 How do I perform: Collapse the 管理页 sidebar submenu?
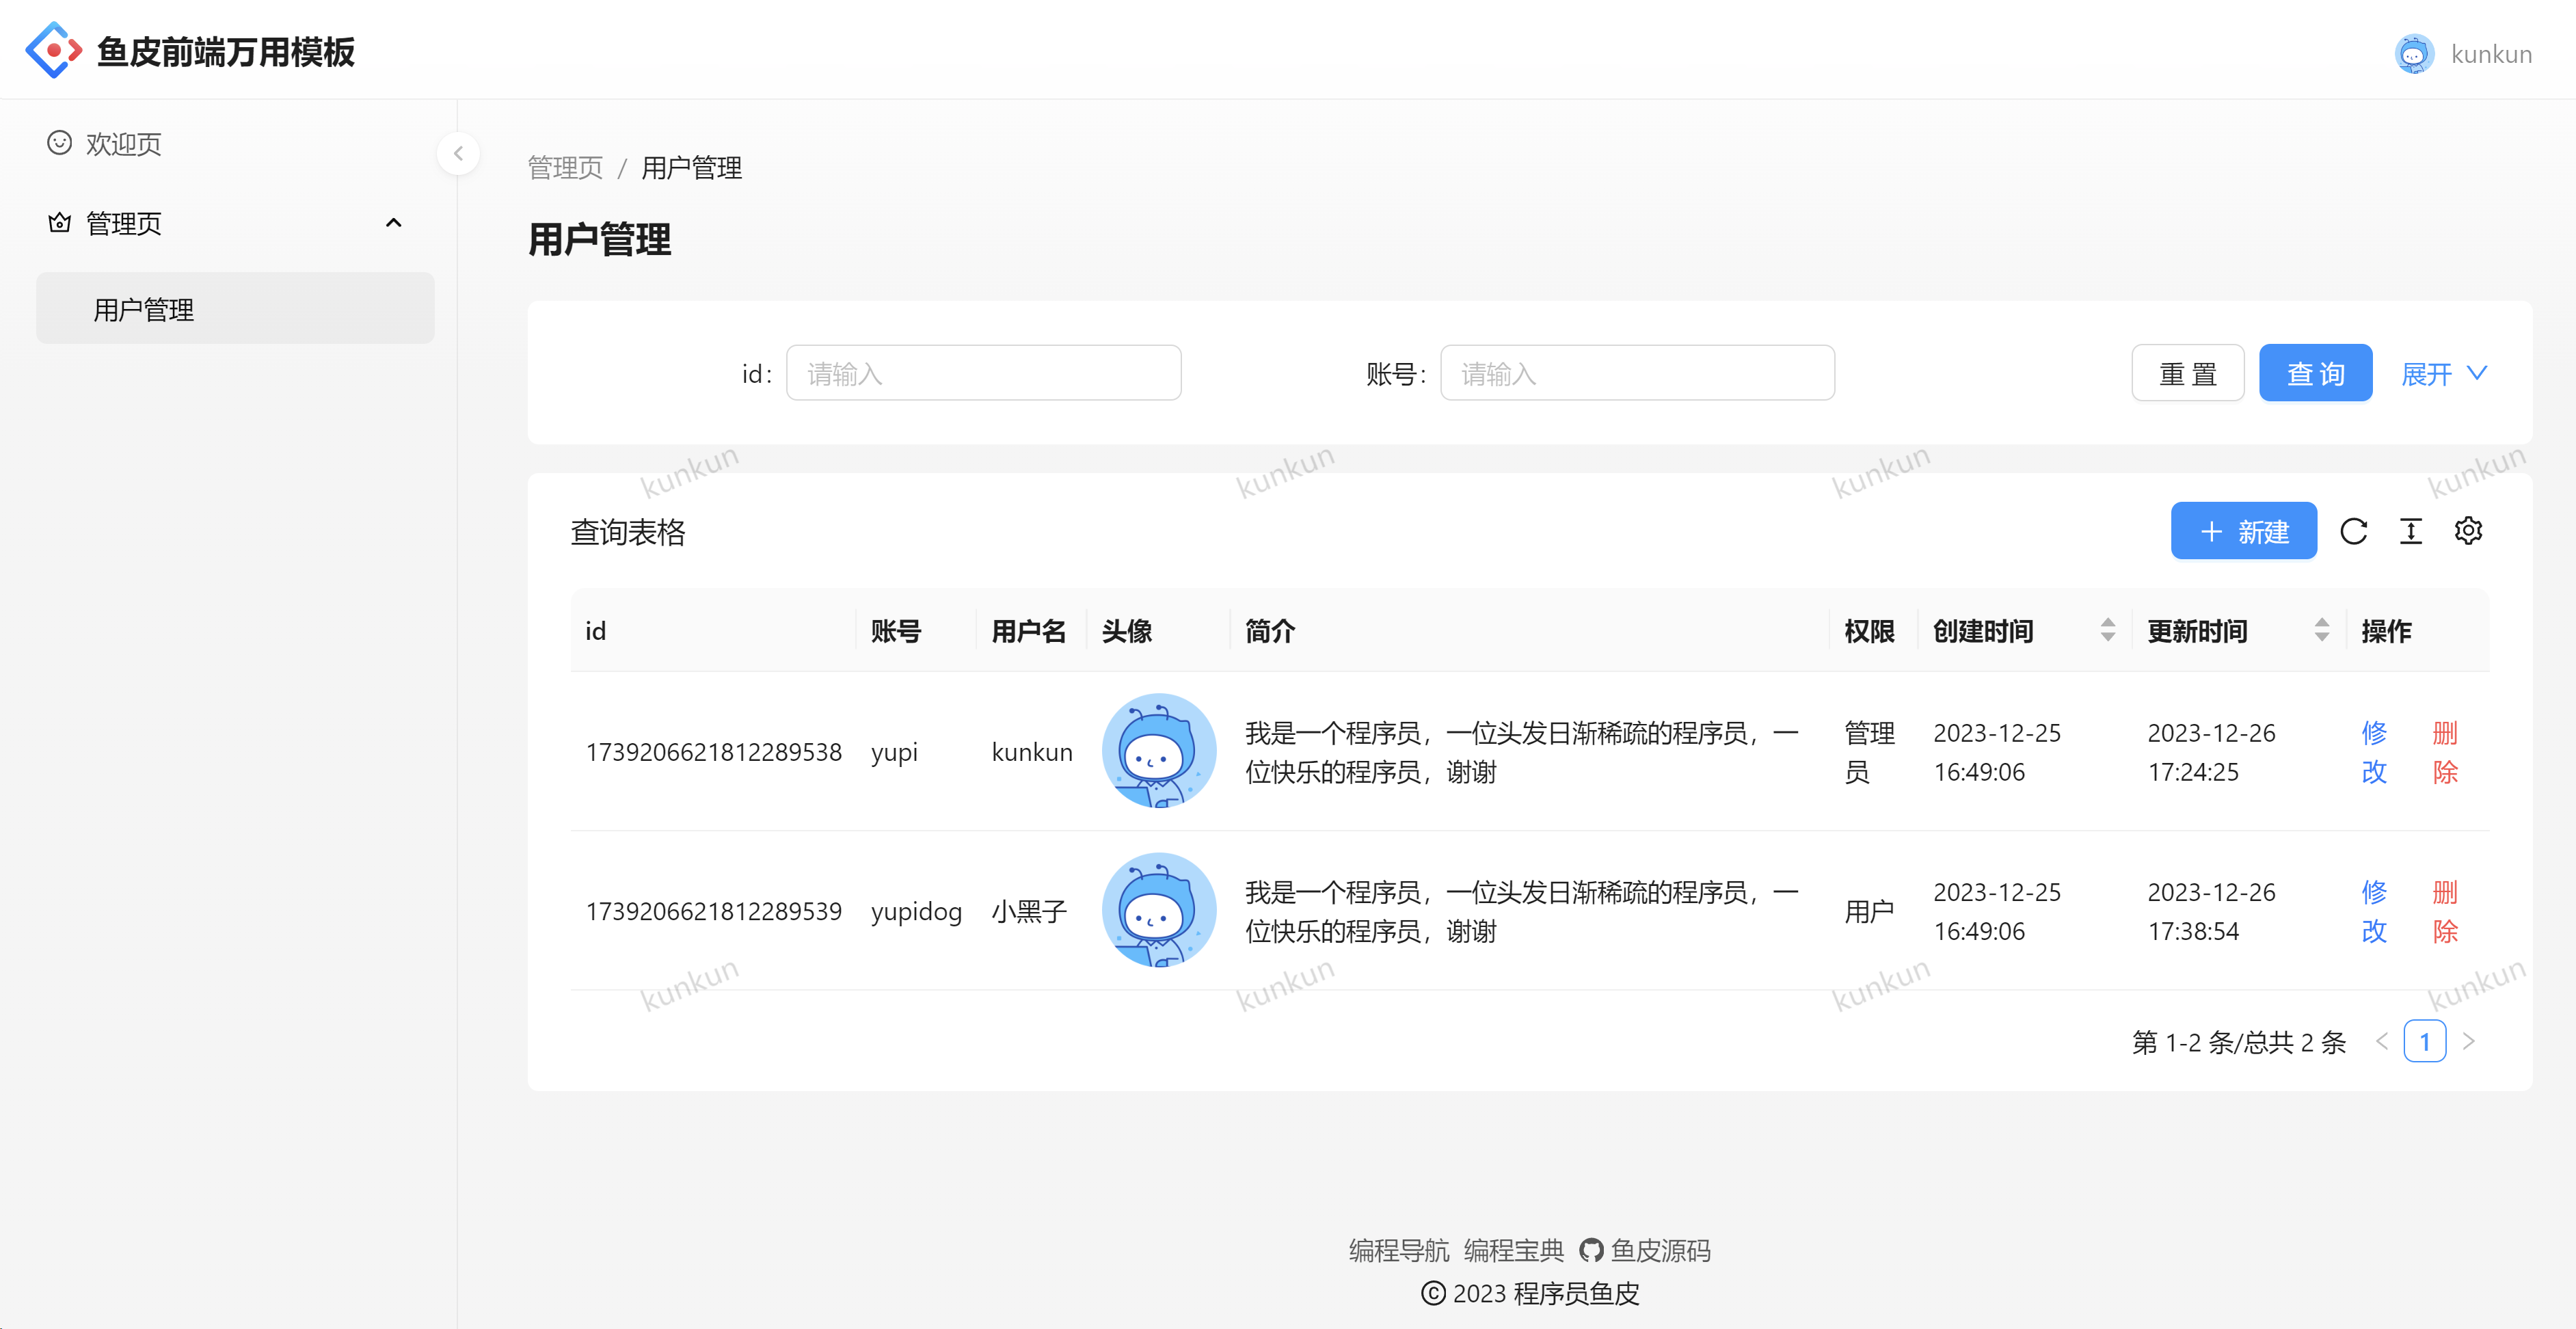pos(393,223)
